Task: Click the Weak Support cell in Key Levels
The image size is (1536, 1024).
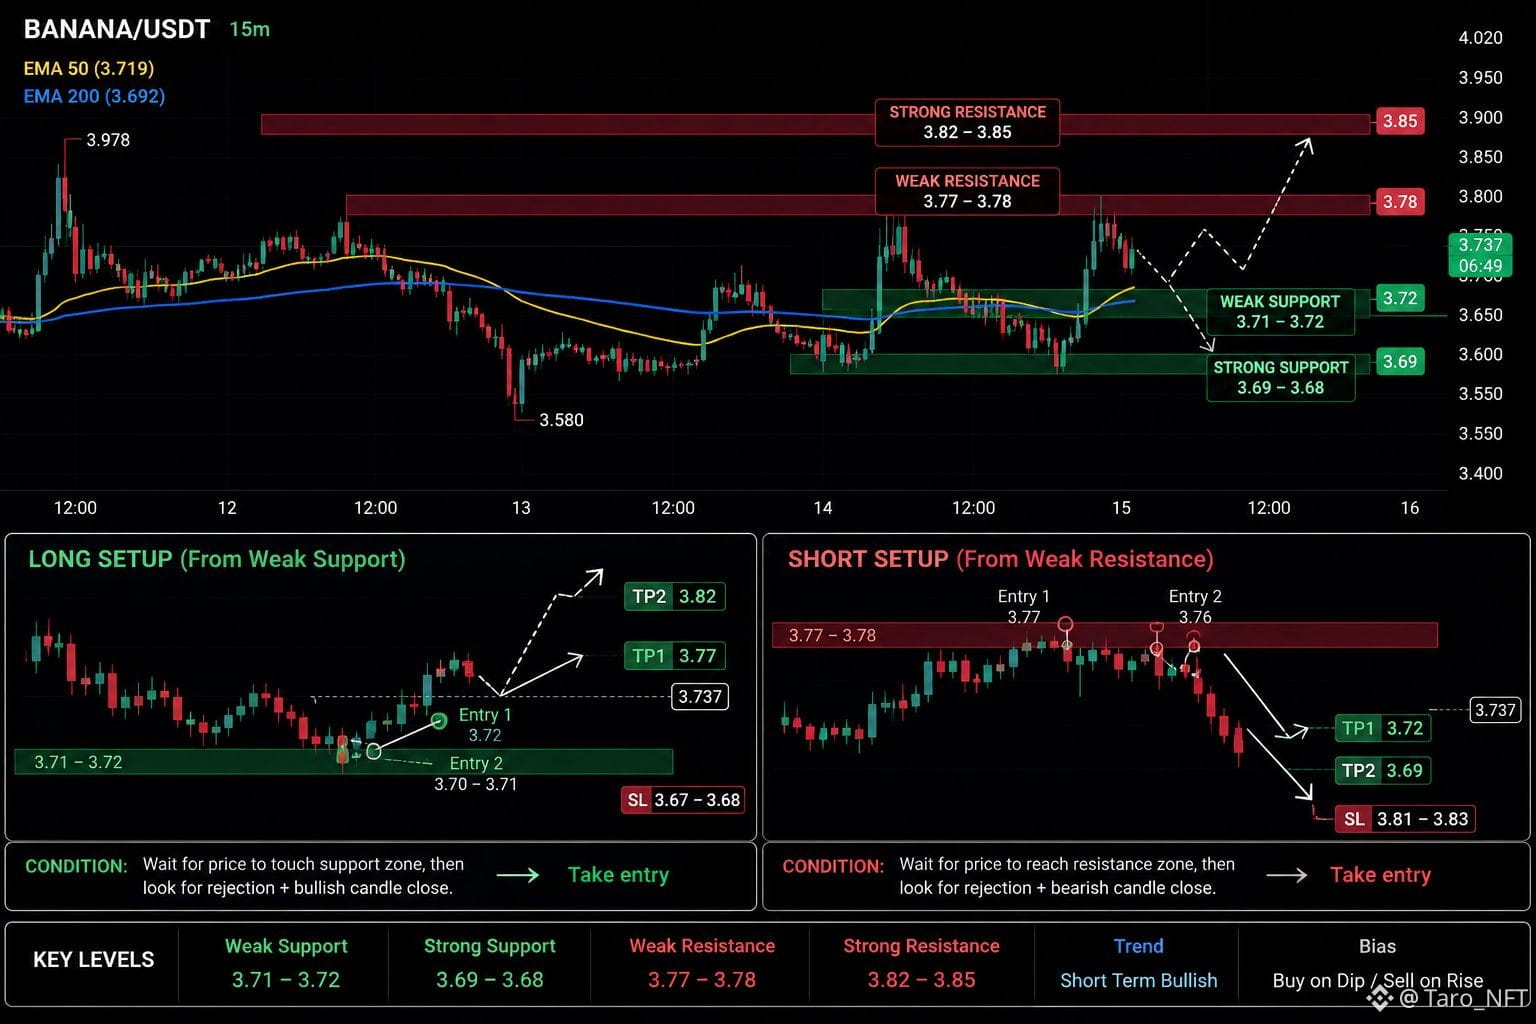Action: coord(286,963)
